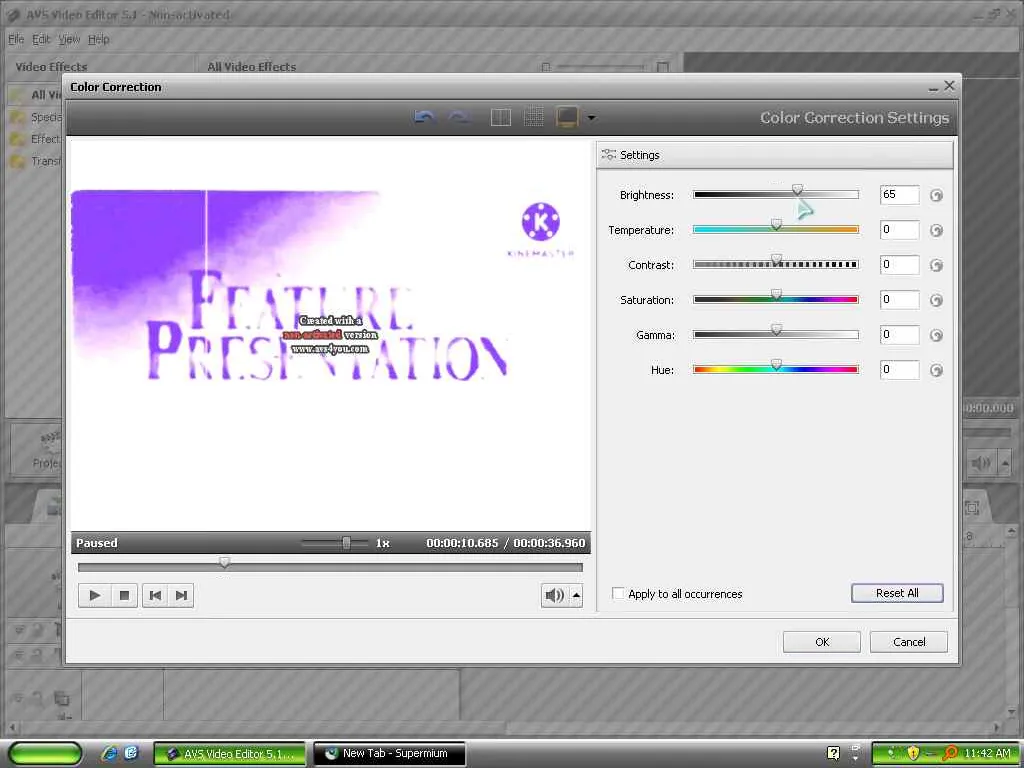Reset Contrast value to default
This screenshot has width=1024, height=768.
(936, 265)
